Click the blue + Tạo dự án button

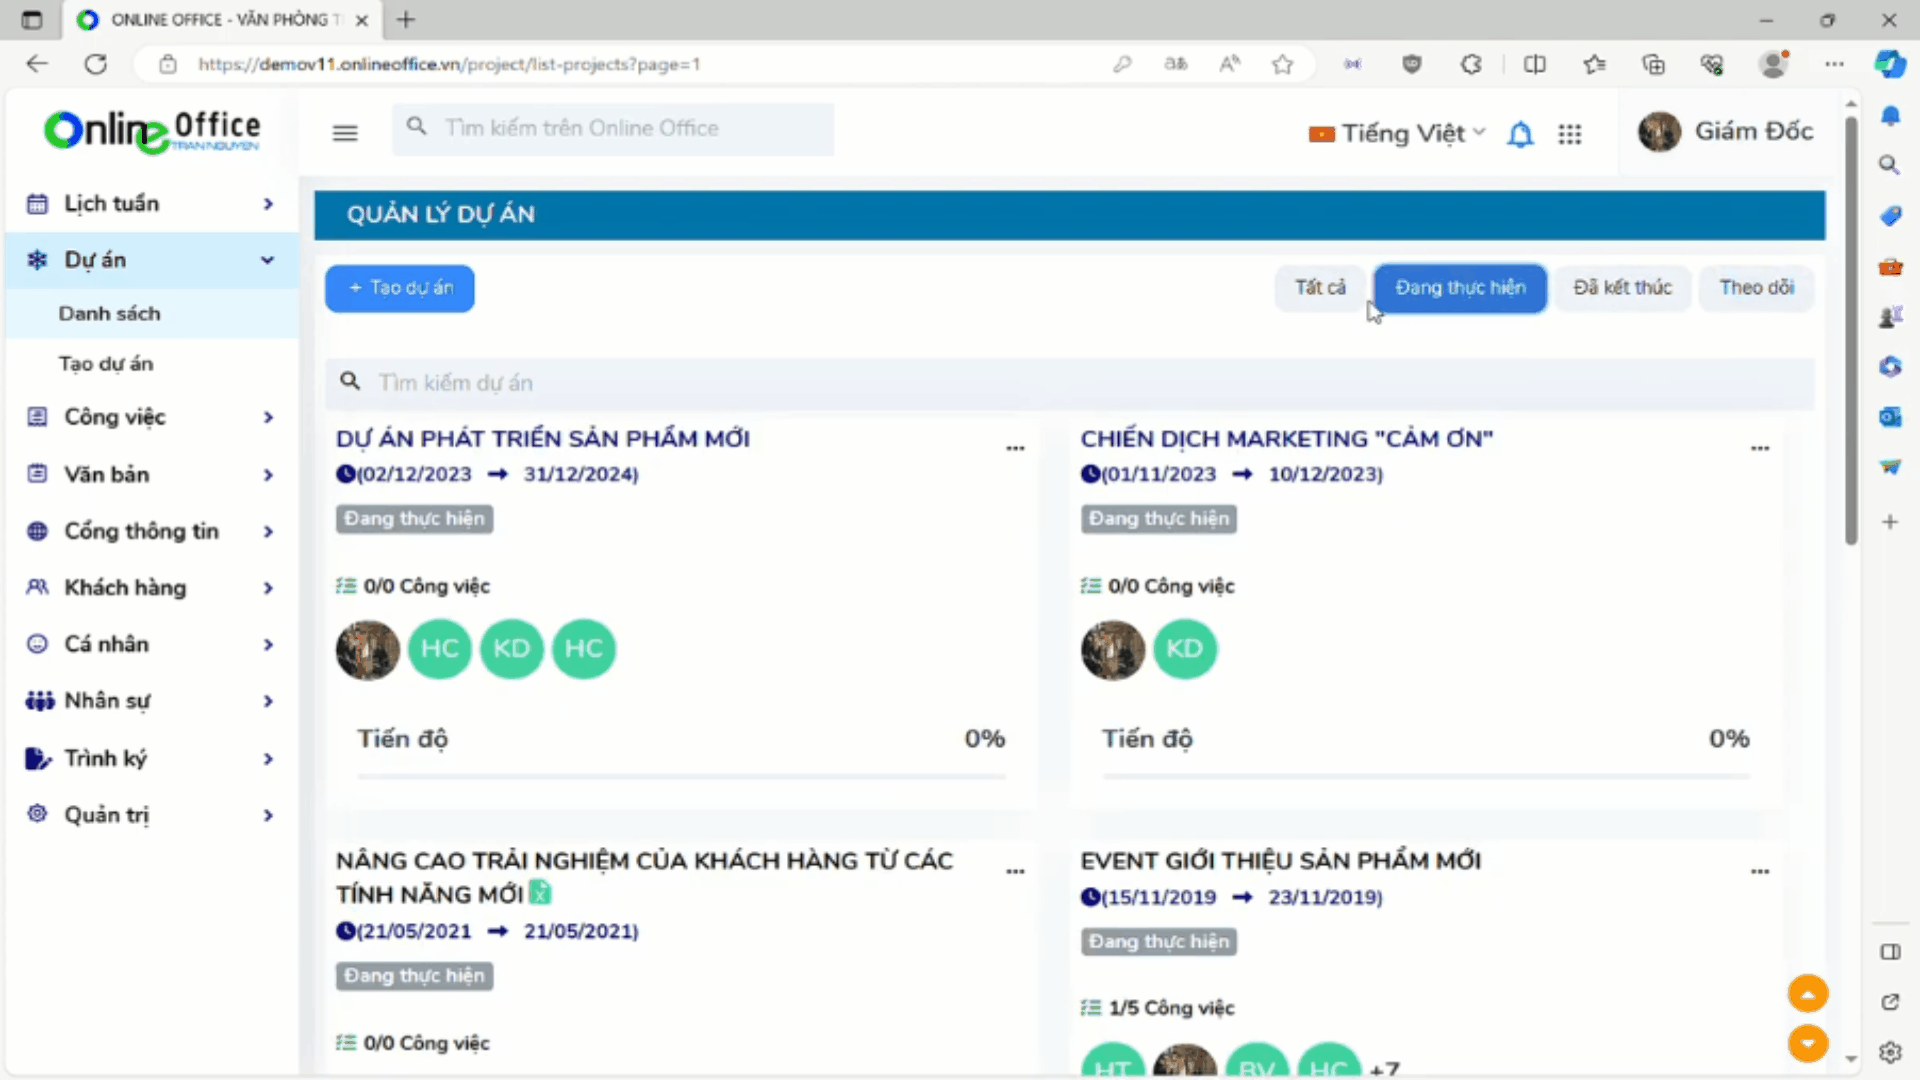[400, 288]
